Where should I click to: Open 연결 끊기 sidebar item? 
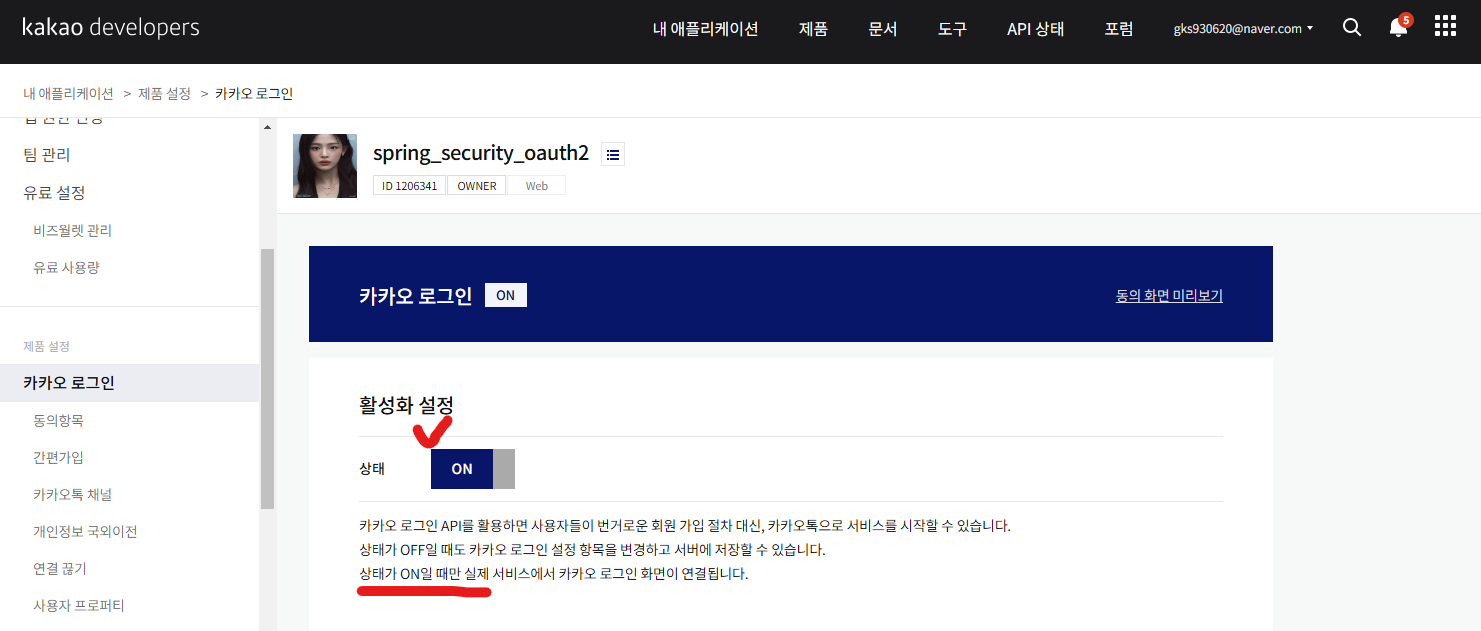click(60, 568)
